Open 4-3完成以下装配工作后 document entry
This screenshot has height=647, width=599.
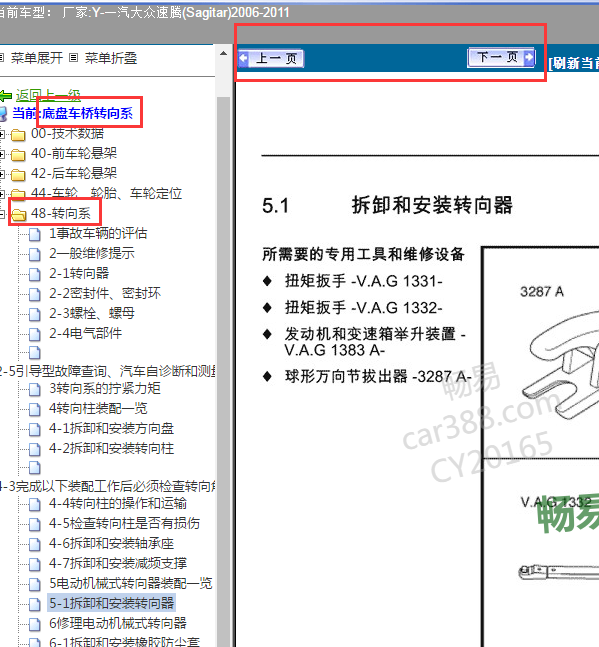click(x=107, y=486)
